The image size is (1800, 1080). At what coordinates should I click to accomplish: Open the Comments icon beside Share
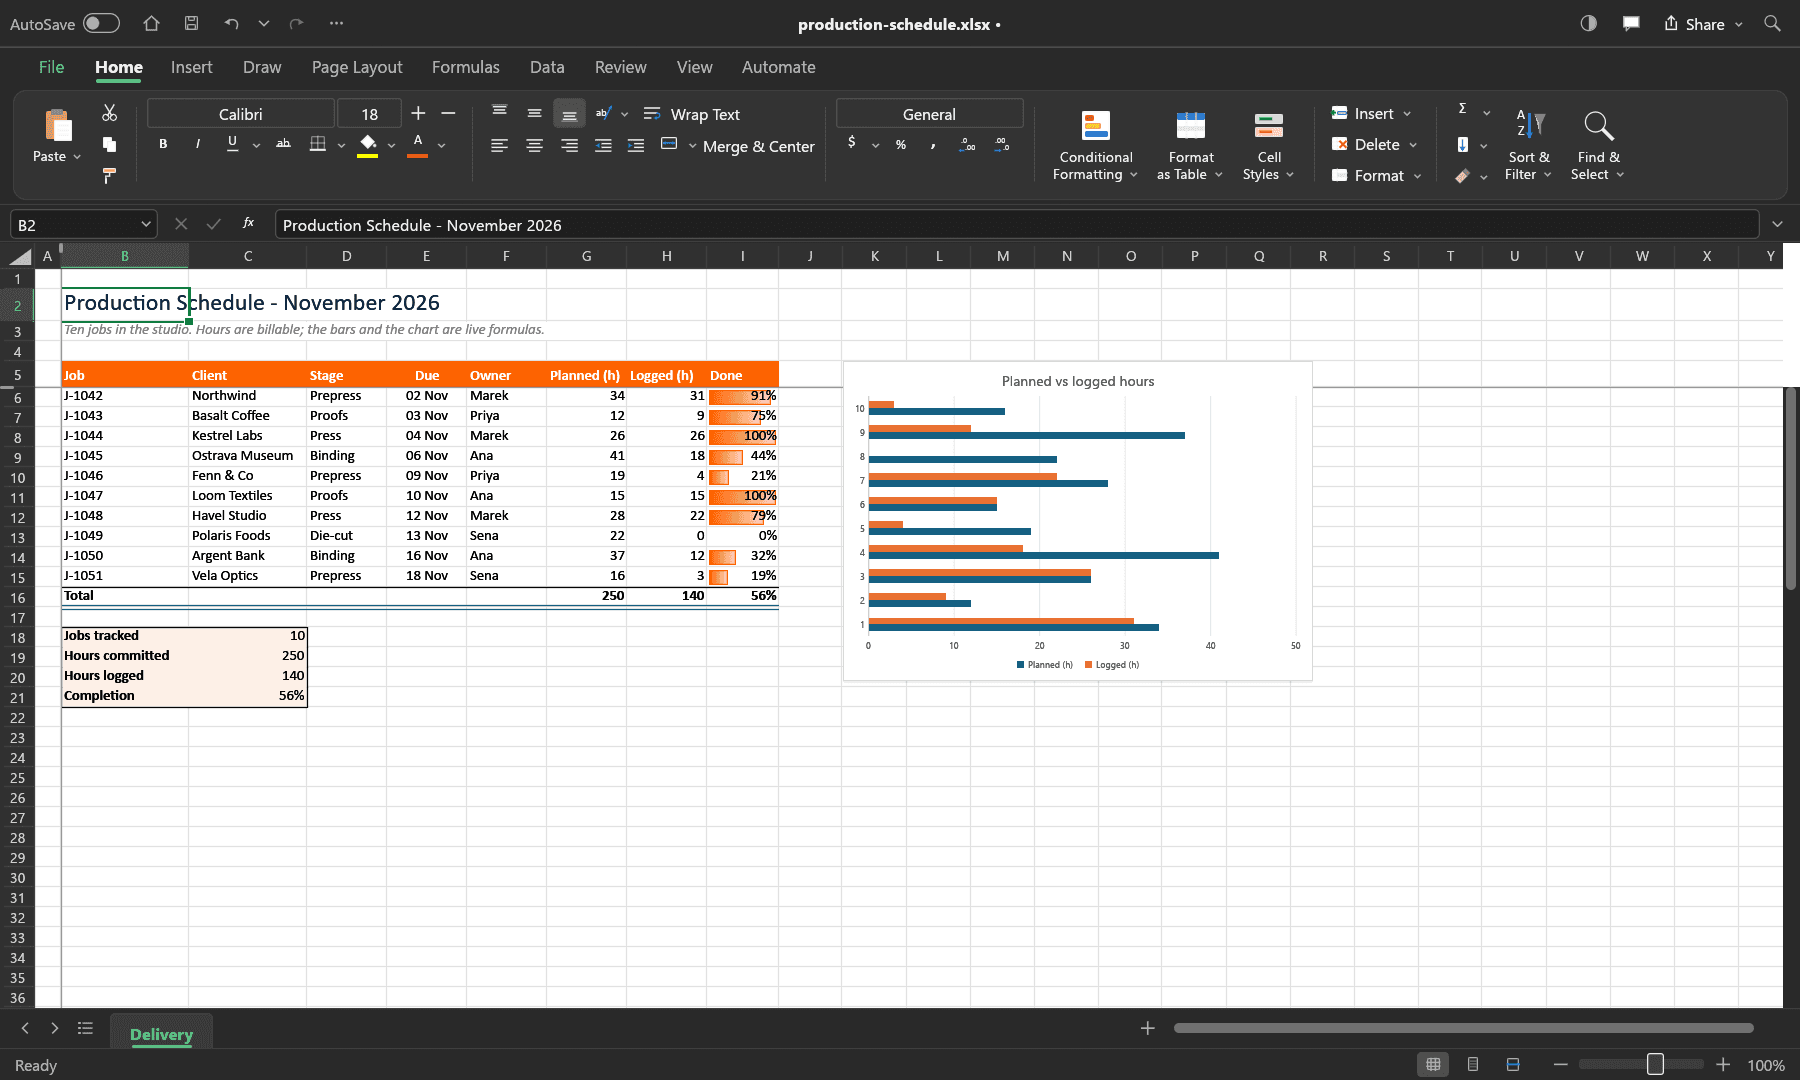pos(1631,23)
